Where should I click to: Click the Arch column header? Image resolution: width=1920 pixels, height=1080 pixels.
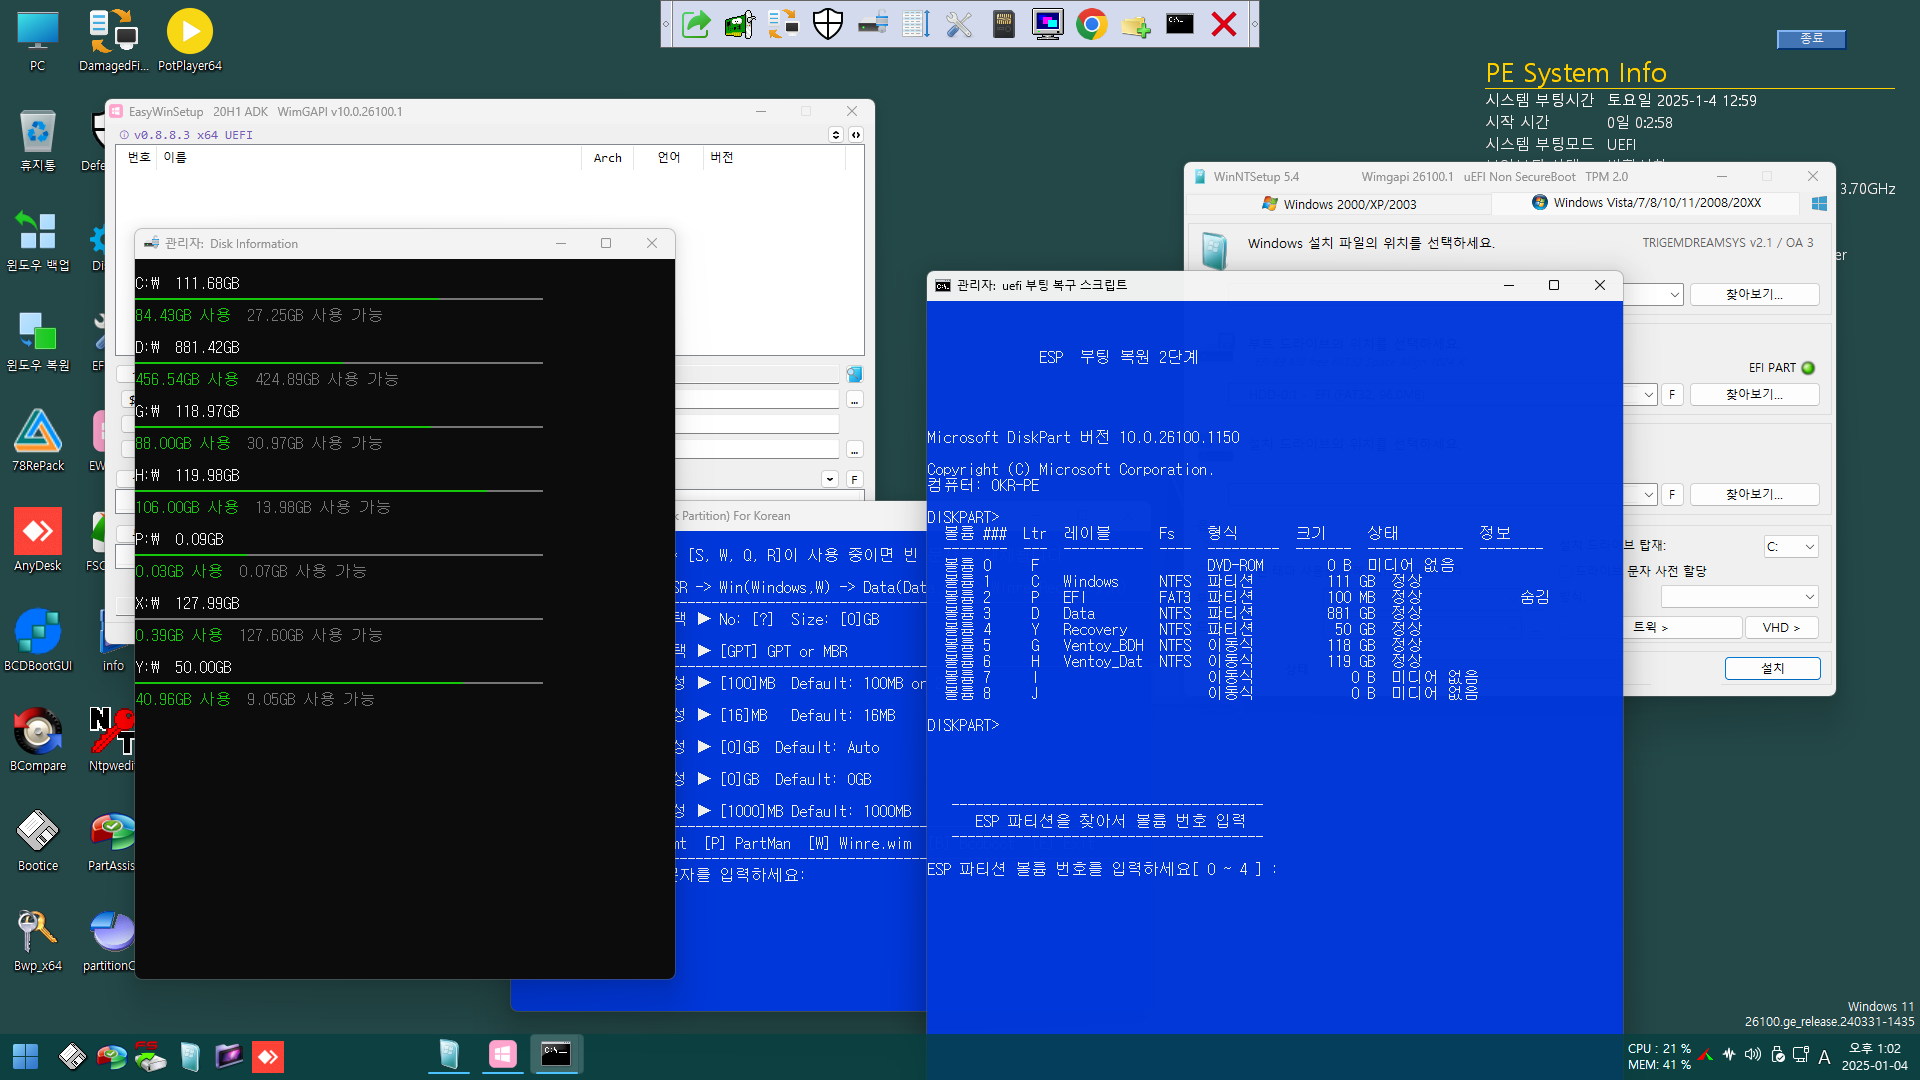pos(607,158)
